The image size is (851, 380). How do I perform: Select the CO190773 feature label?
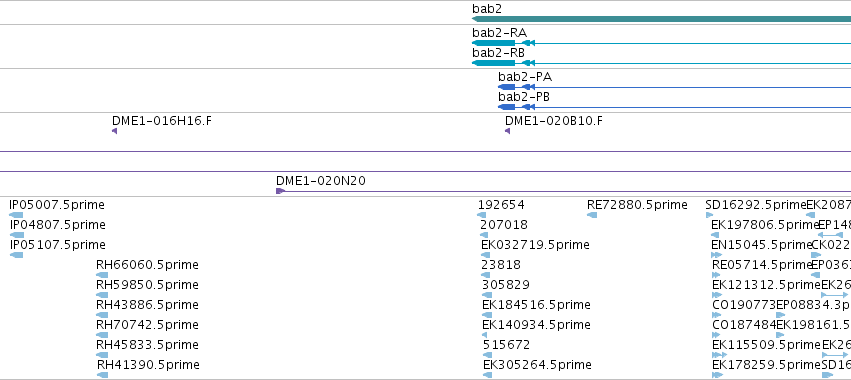(744, 305)
